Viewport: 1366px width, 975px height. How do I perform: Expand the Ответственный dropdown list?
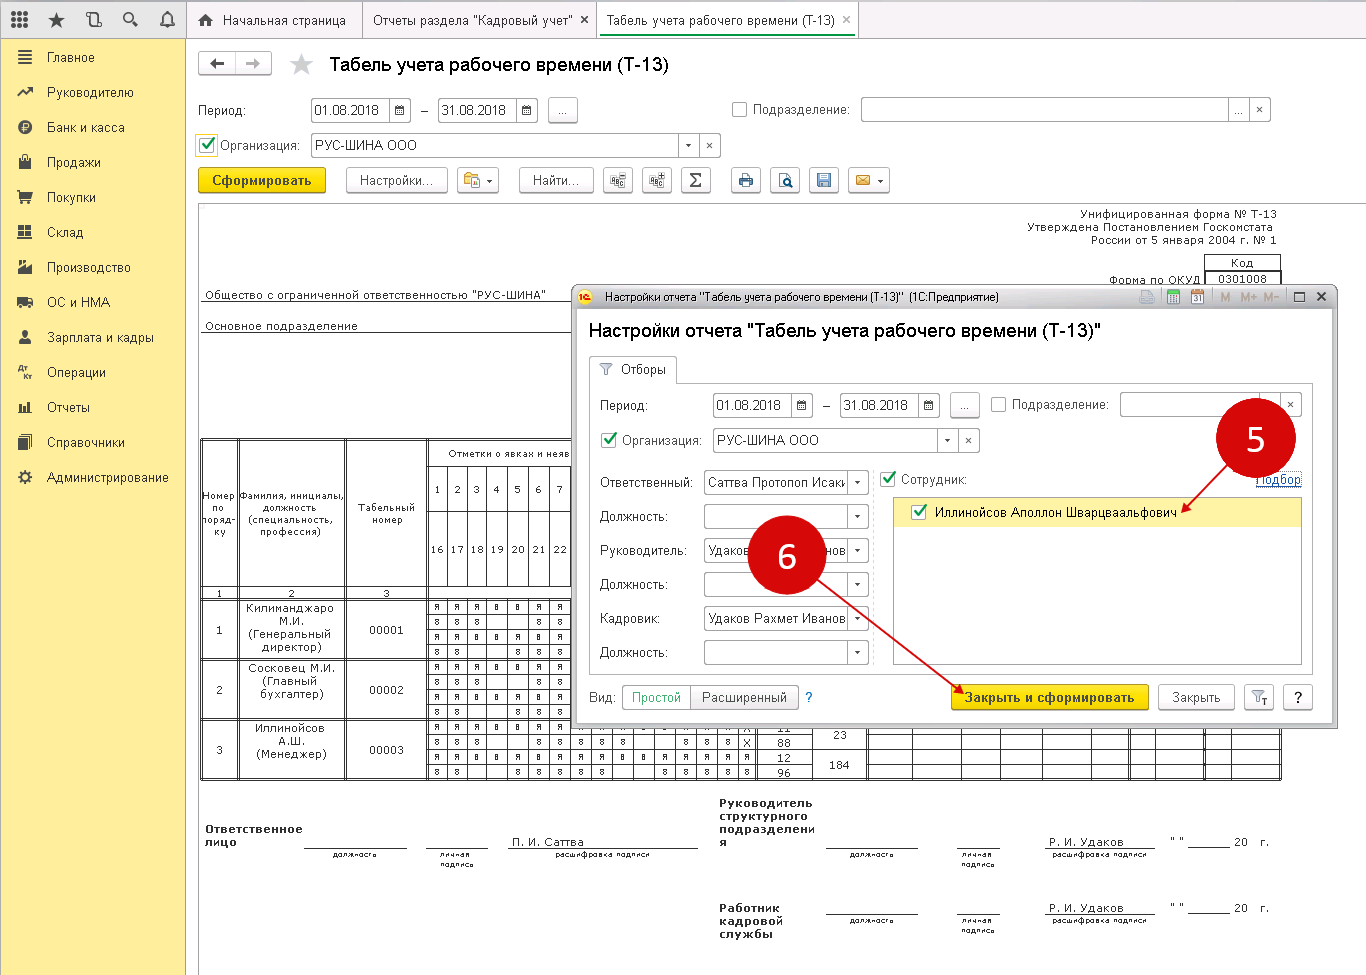[857, 483]
